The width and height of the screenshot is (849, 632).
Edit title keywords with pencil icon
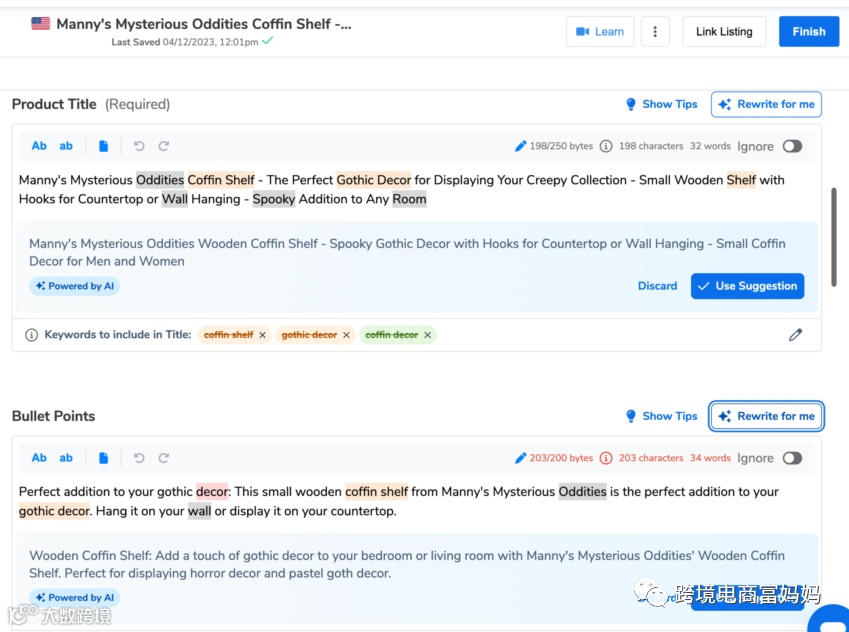click(795, 335)
